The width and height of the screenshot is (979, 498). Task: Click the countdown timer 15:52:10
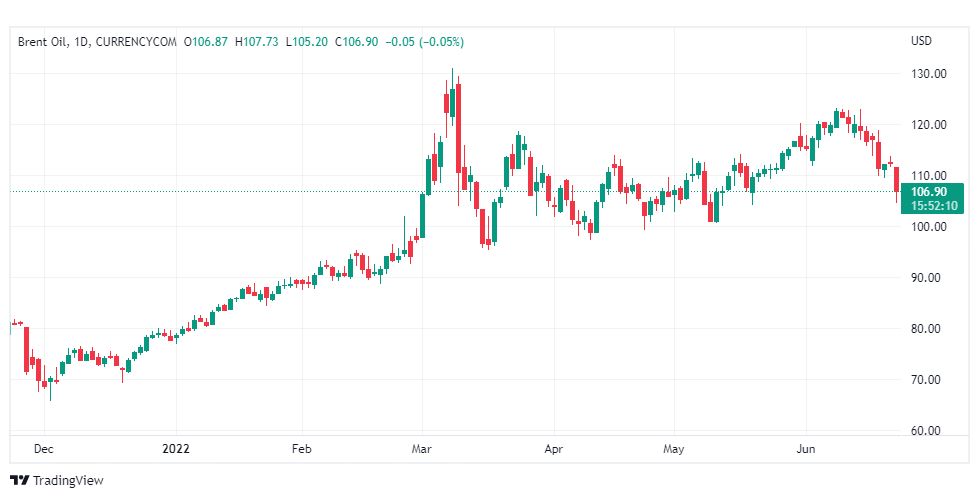coord(933,206)
